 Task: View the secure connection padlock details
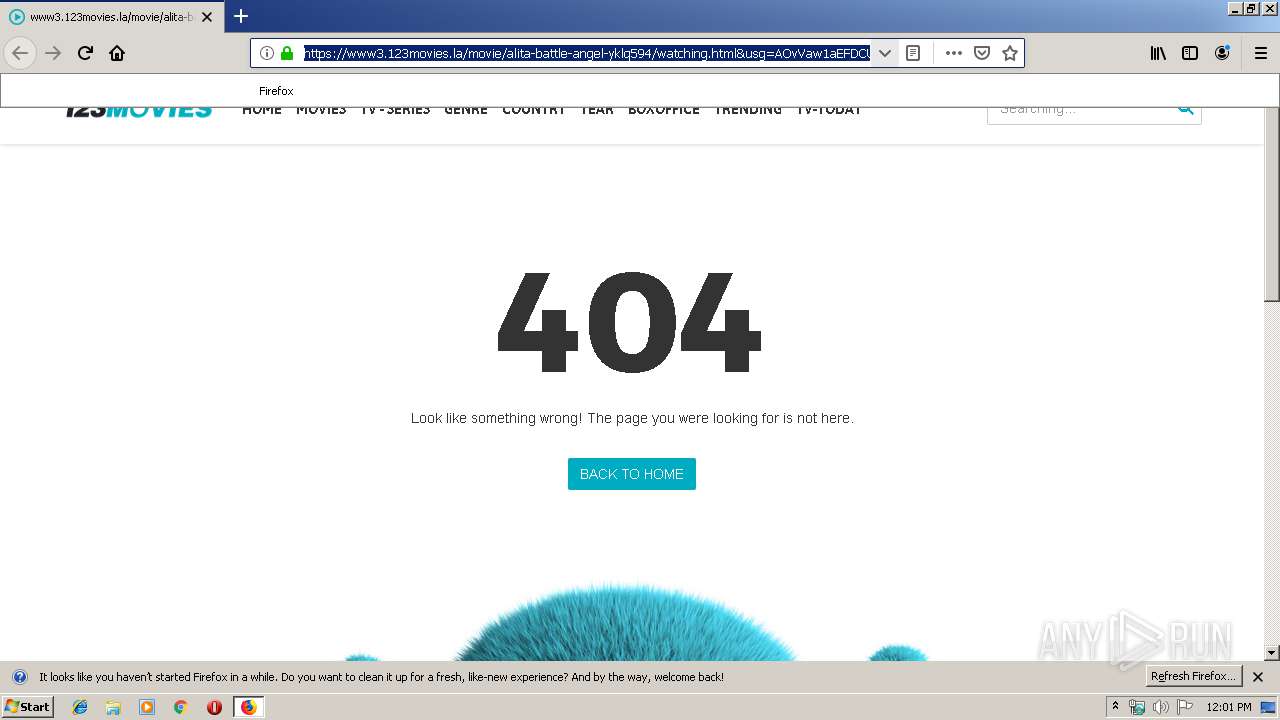287,53
